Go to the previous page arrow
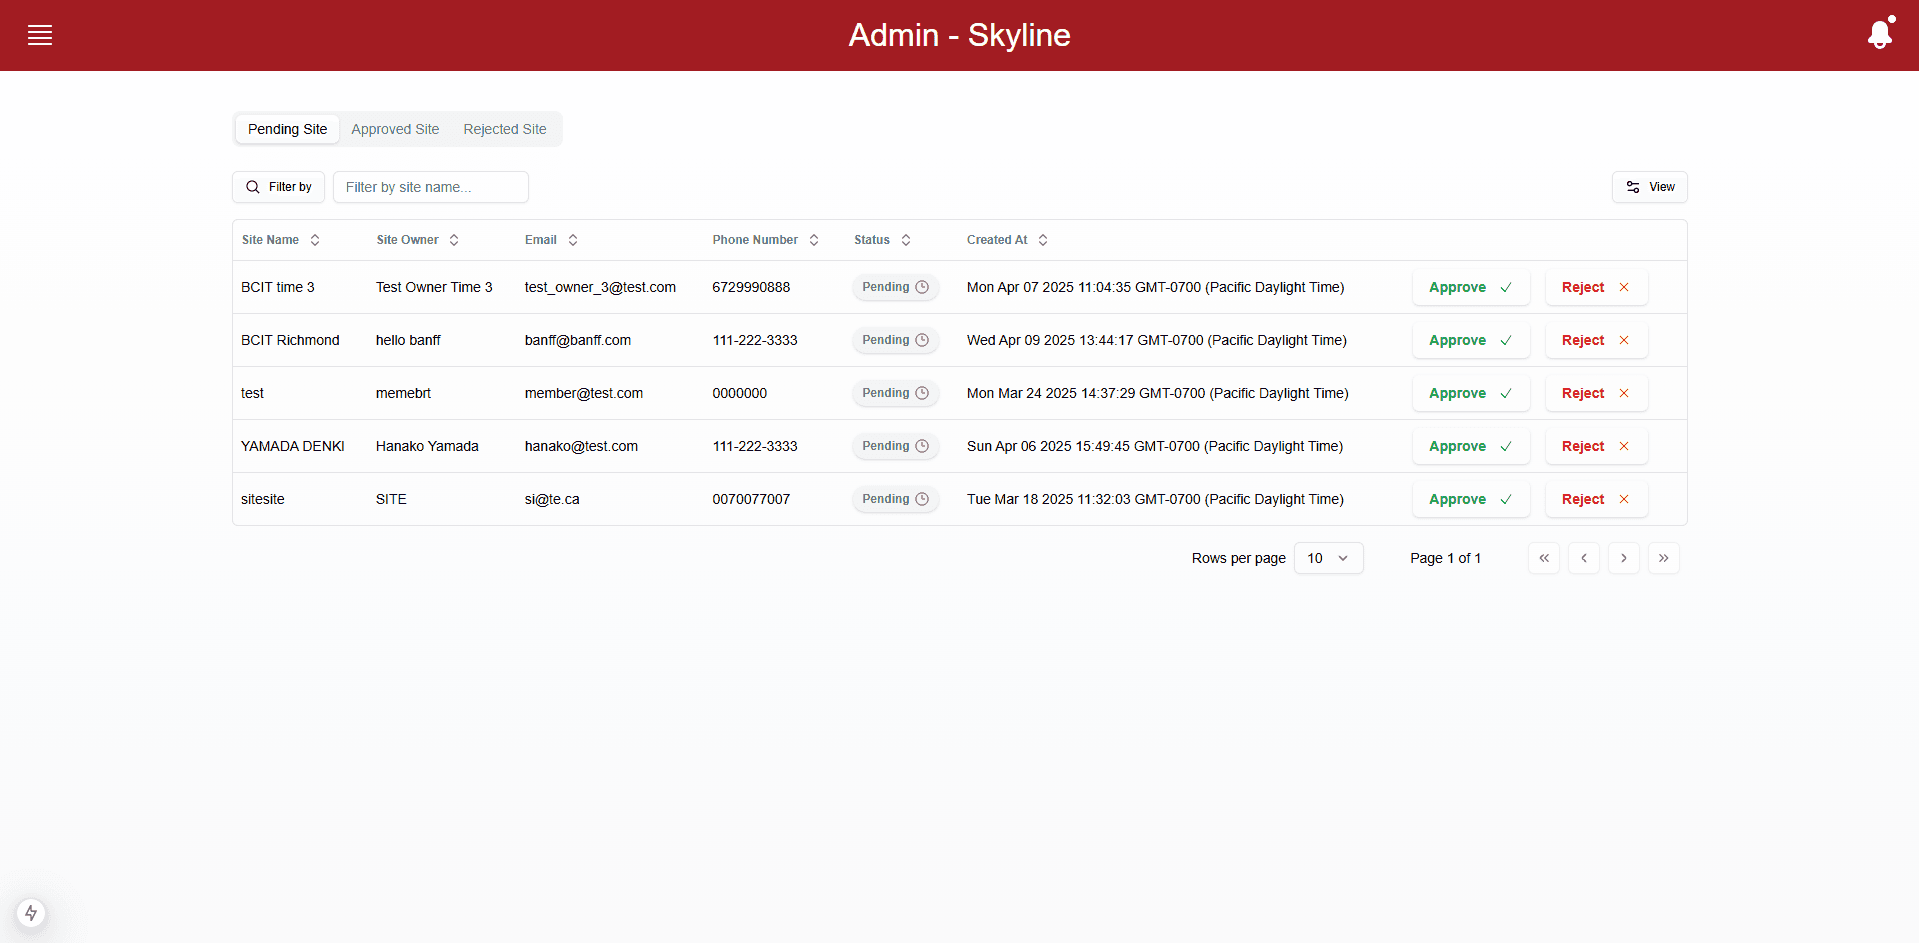 click(x=1584, y=558)
